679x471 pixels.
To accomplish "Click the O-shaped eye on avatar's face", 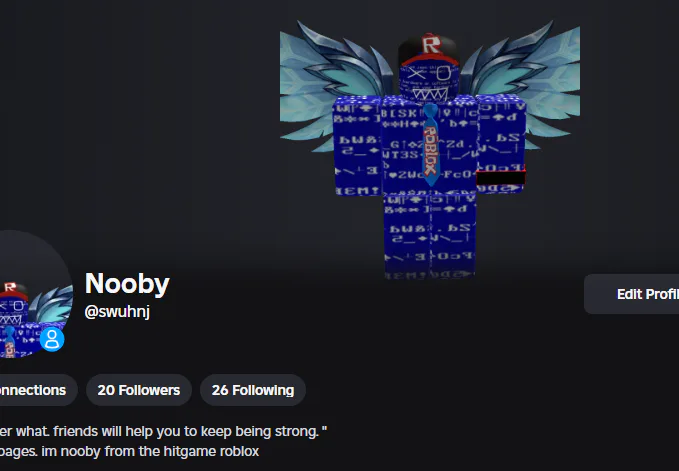I will [443, 73].
